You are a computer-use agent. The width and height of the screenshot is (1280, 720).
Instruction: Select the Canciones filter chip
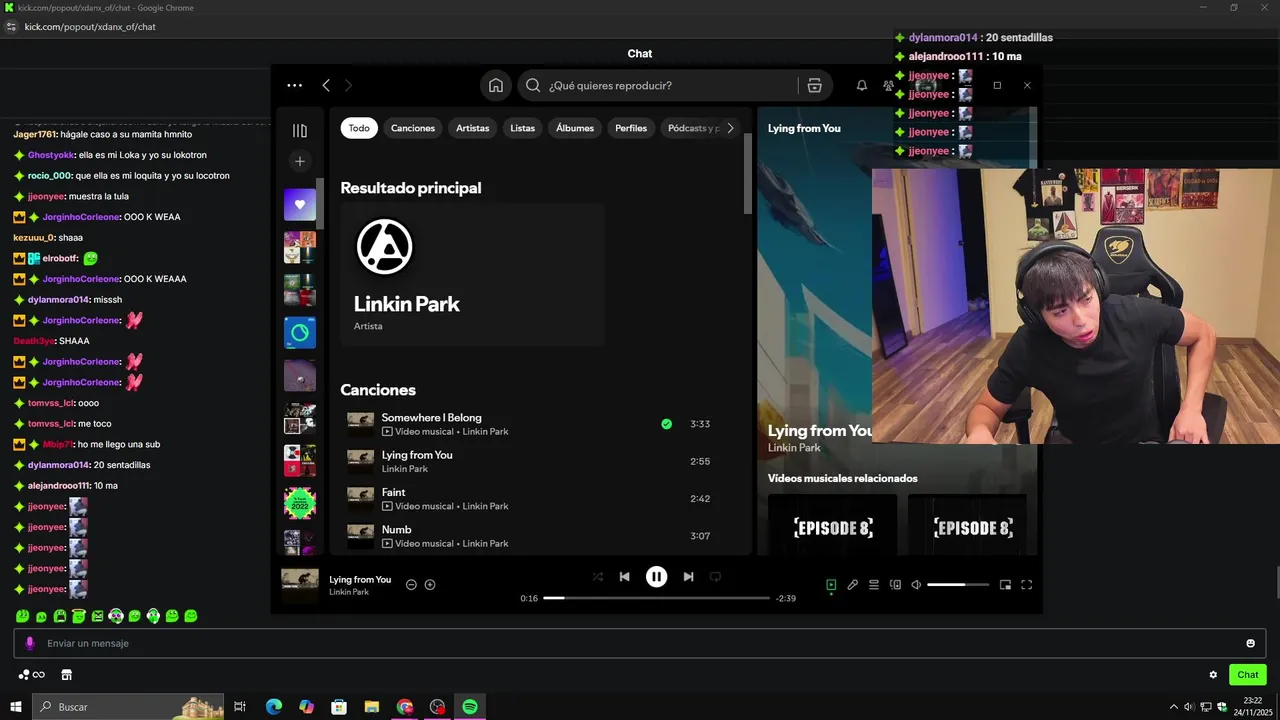pos(413,128)
